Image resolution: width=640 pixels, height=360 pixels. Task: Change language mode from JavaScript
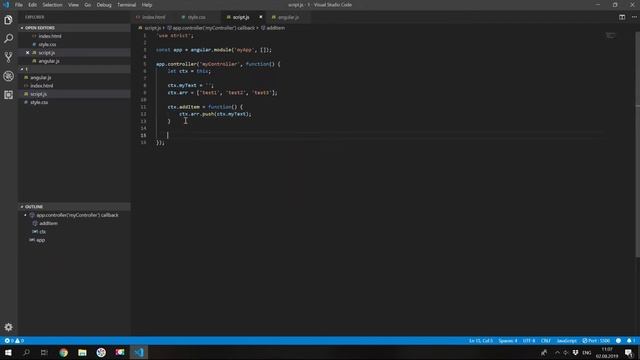tap(567, 340)
